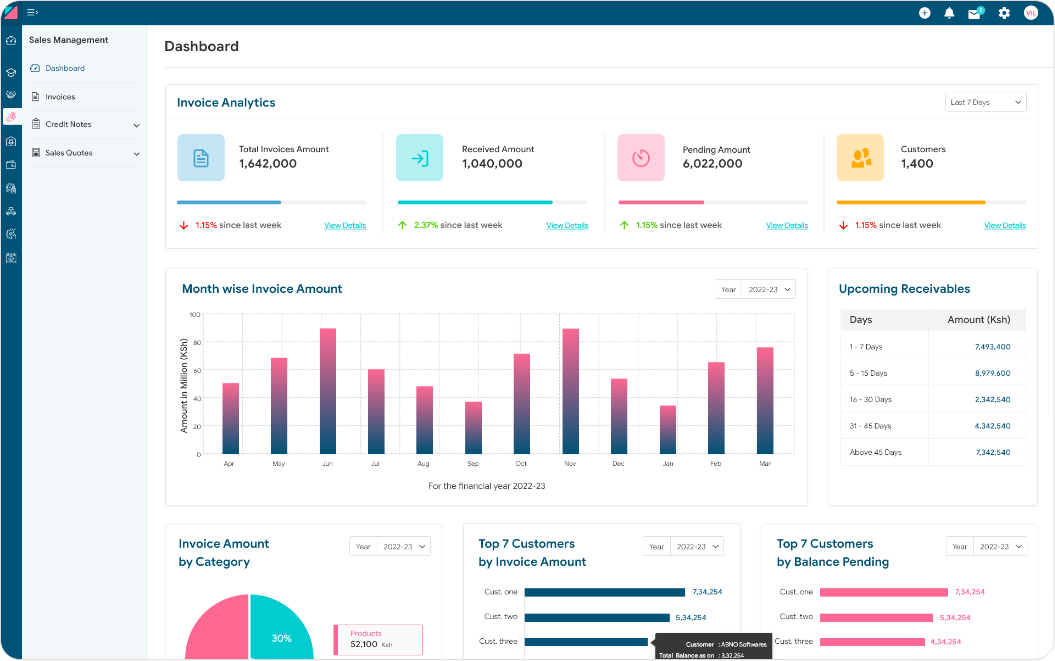View Details for Received Amount
The height and width of the screenshot is (661, 1055).
567,225
